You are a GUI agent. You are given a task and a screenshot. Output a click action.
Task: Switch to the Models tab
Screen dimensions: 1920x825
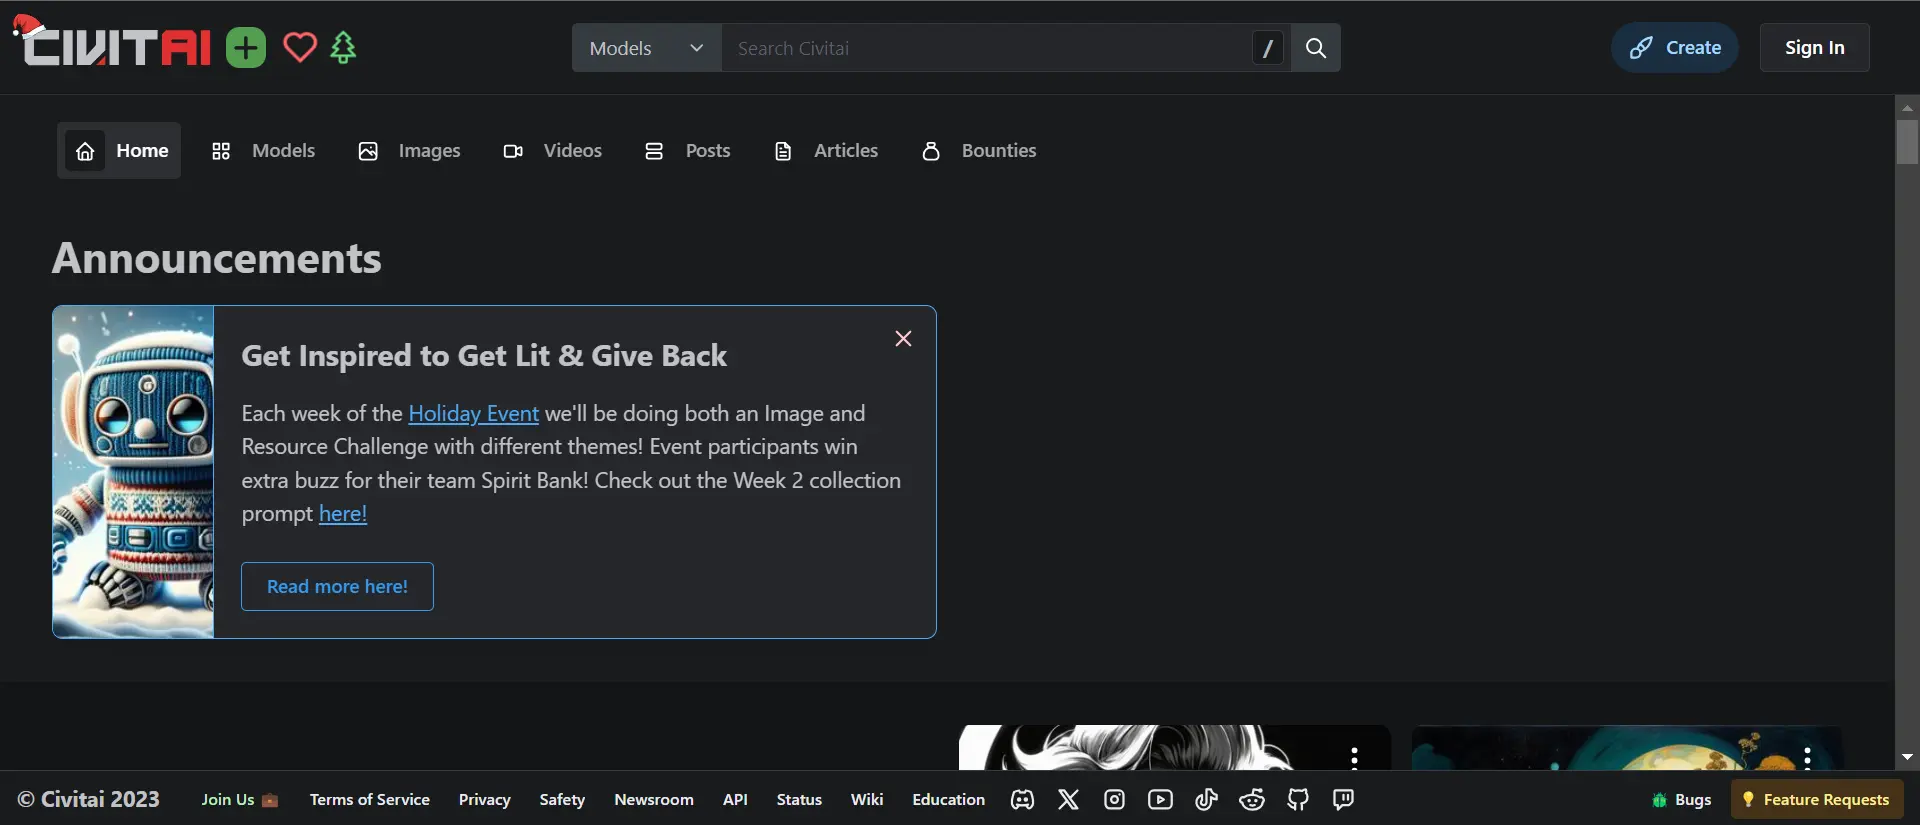pyautogui.click(x=263, y=150)
